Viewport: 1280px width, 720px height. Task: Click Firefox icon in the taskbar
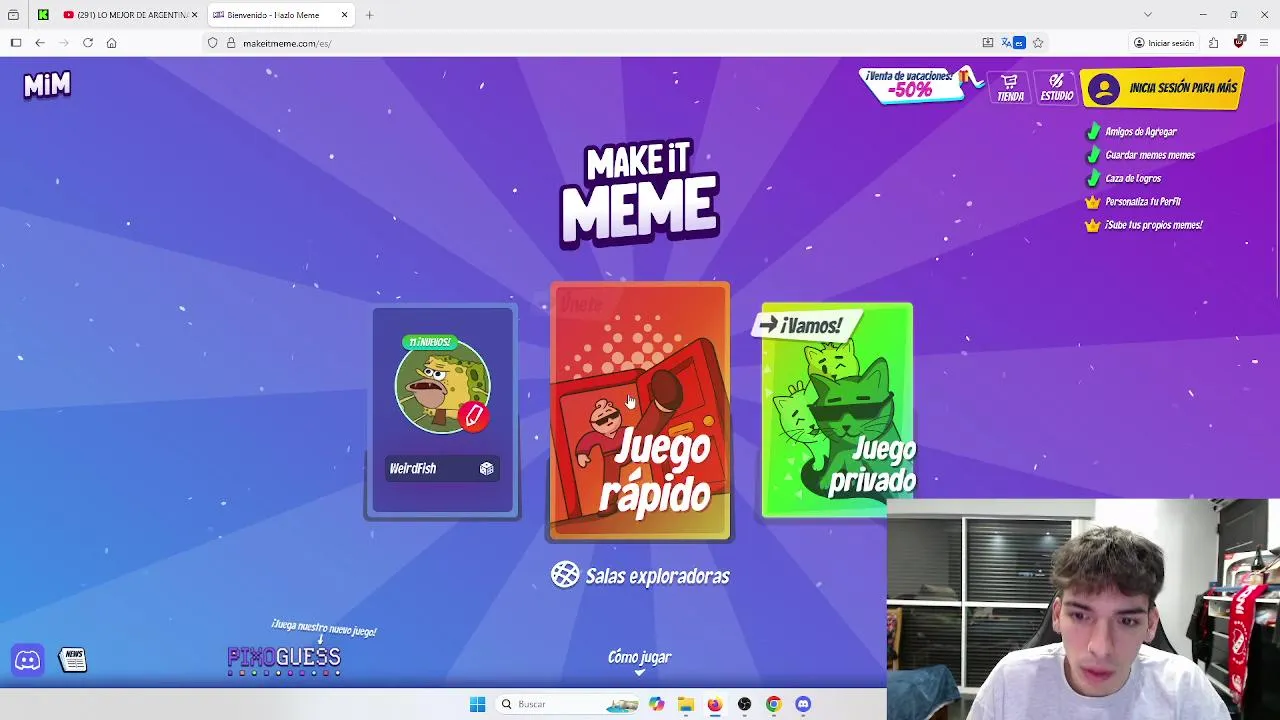click(714, 704)
